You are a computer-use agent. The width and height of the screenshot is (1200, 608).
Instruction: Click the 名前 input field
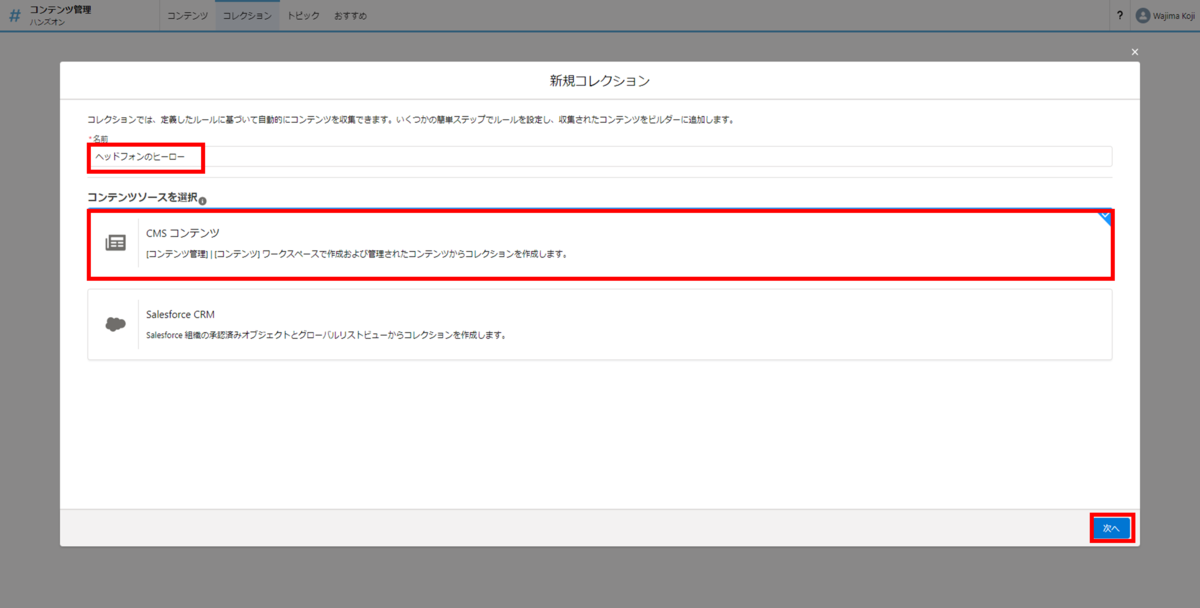[x=600, y=157]
